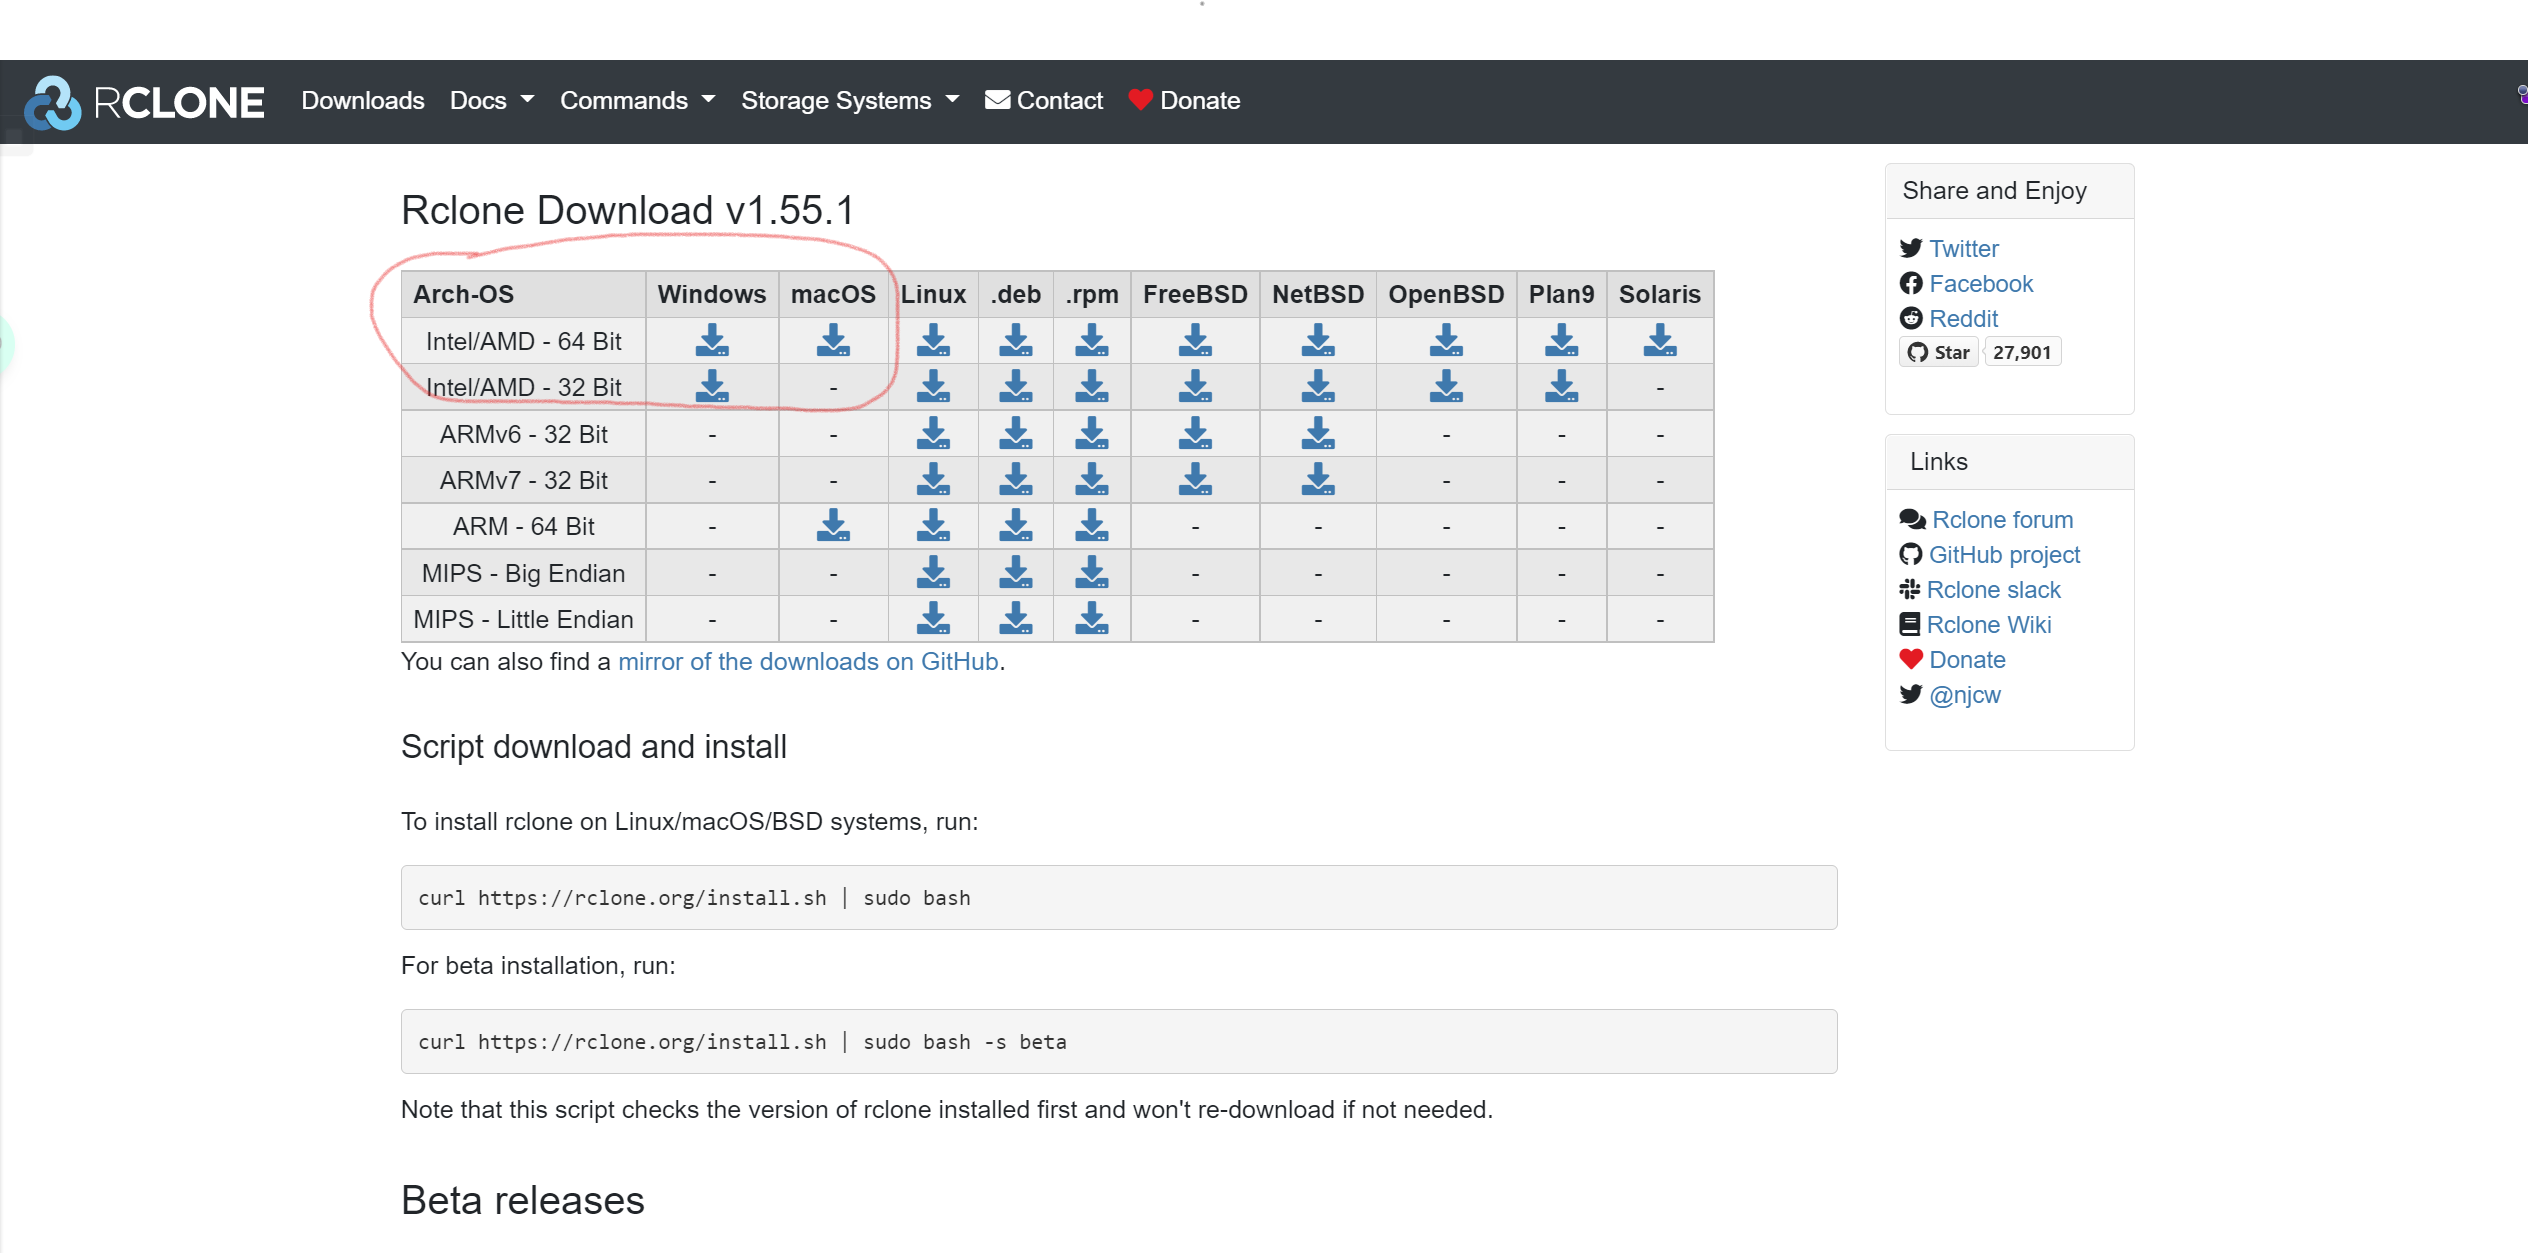The height and width of the screenshot is (1253, 2528).
Task: Open the star count 27,901 link
Action: click(2022, 352)
